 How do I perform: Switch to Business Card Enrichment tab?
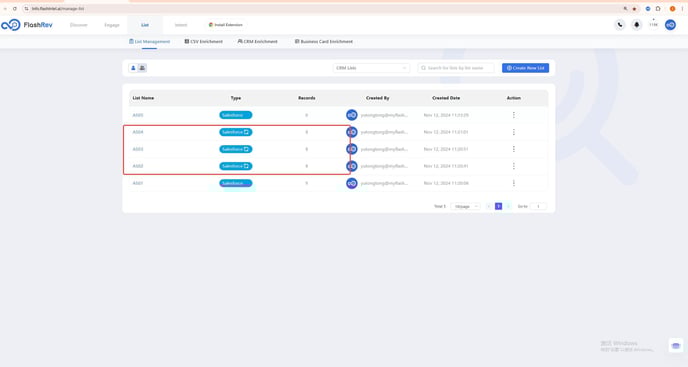(x=324, y=42)
